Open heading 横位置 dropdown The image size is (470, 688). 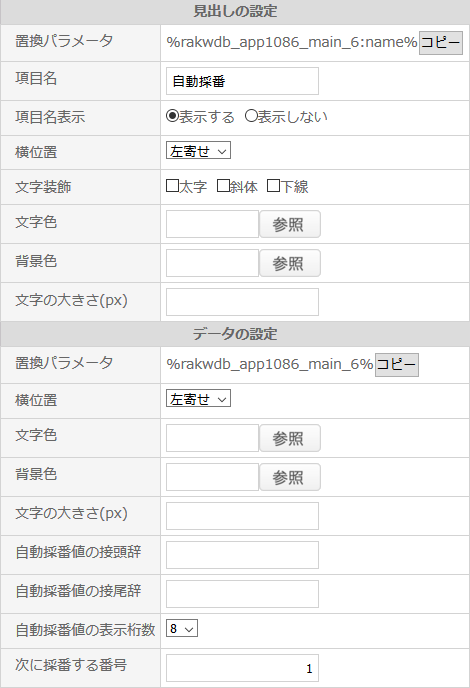click(x=198, y=150)
